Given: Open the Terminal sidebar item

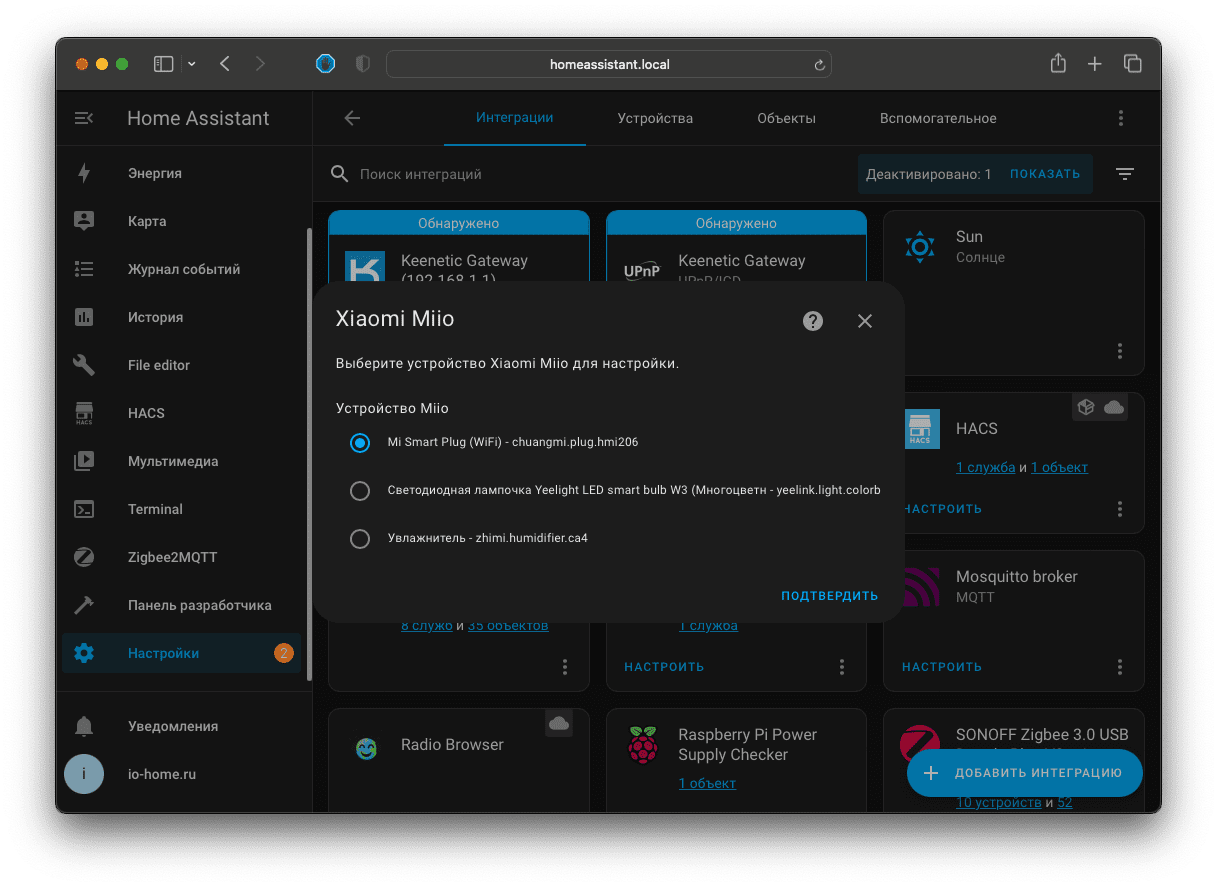Looking at the screenshot, I should 155,509.
